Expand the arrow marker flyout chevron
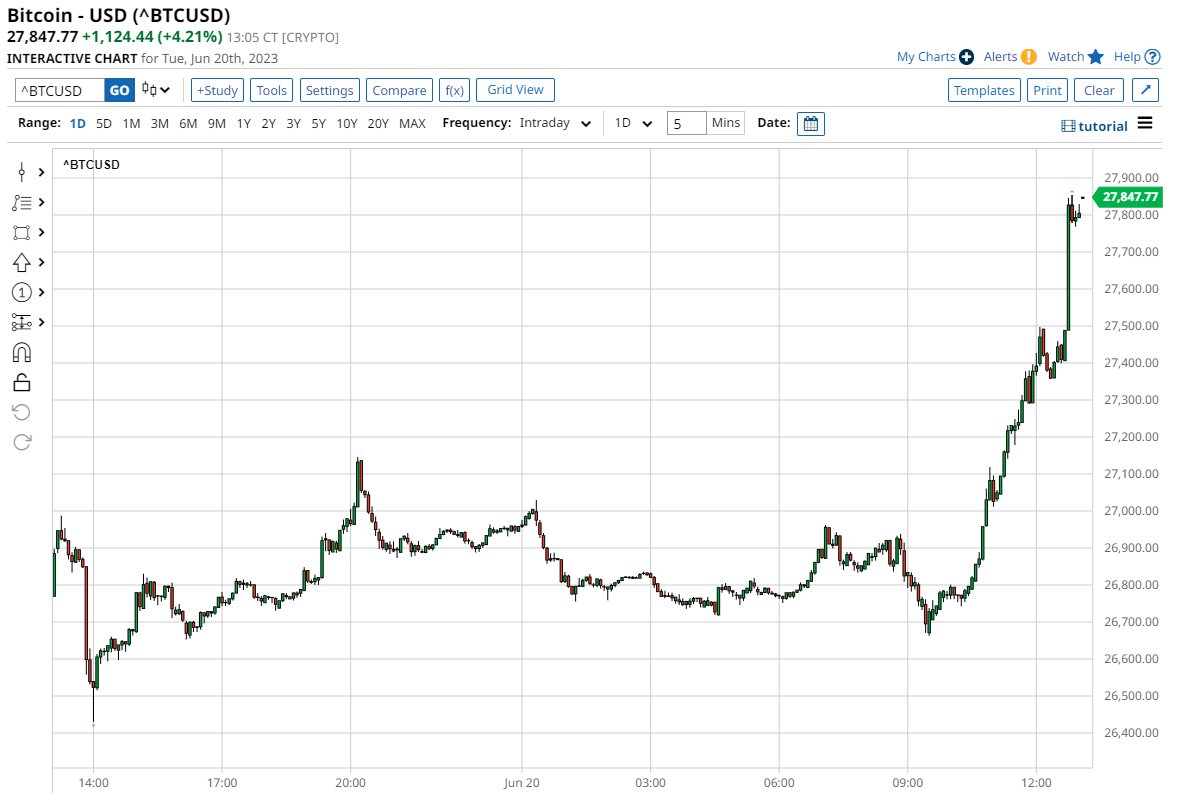 42,262
